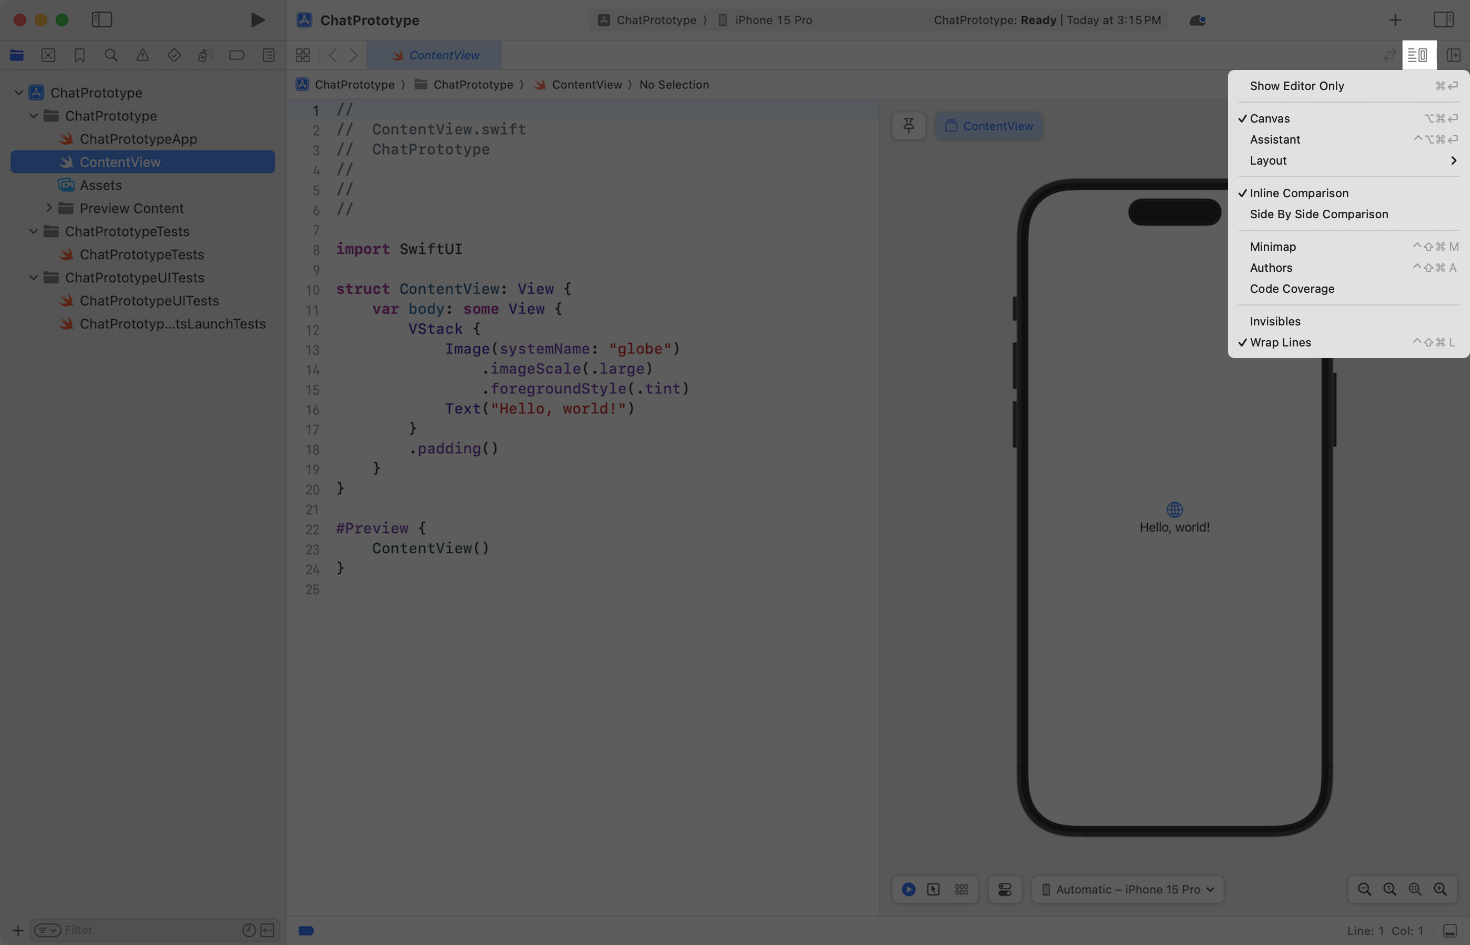The width and height of the screenshot is (1470, 945).
Task: Toggle Inline Comparison menu option
Action: (x=1298, y=193)
